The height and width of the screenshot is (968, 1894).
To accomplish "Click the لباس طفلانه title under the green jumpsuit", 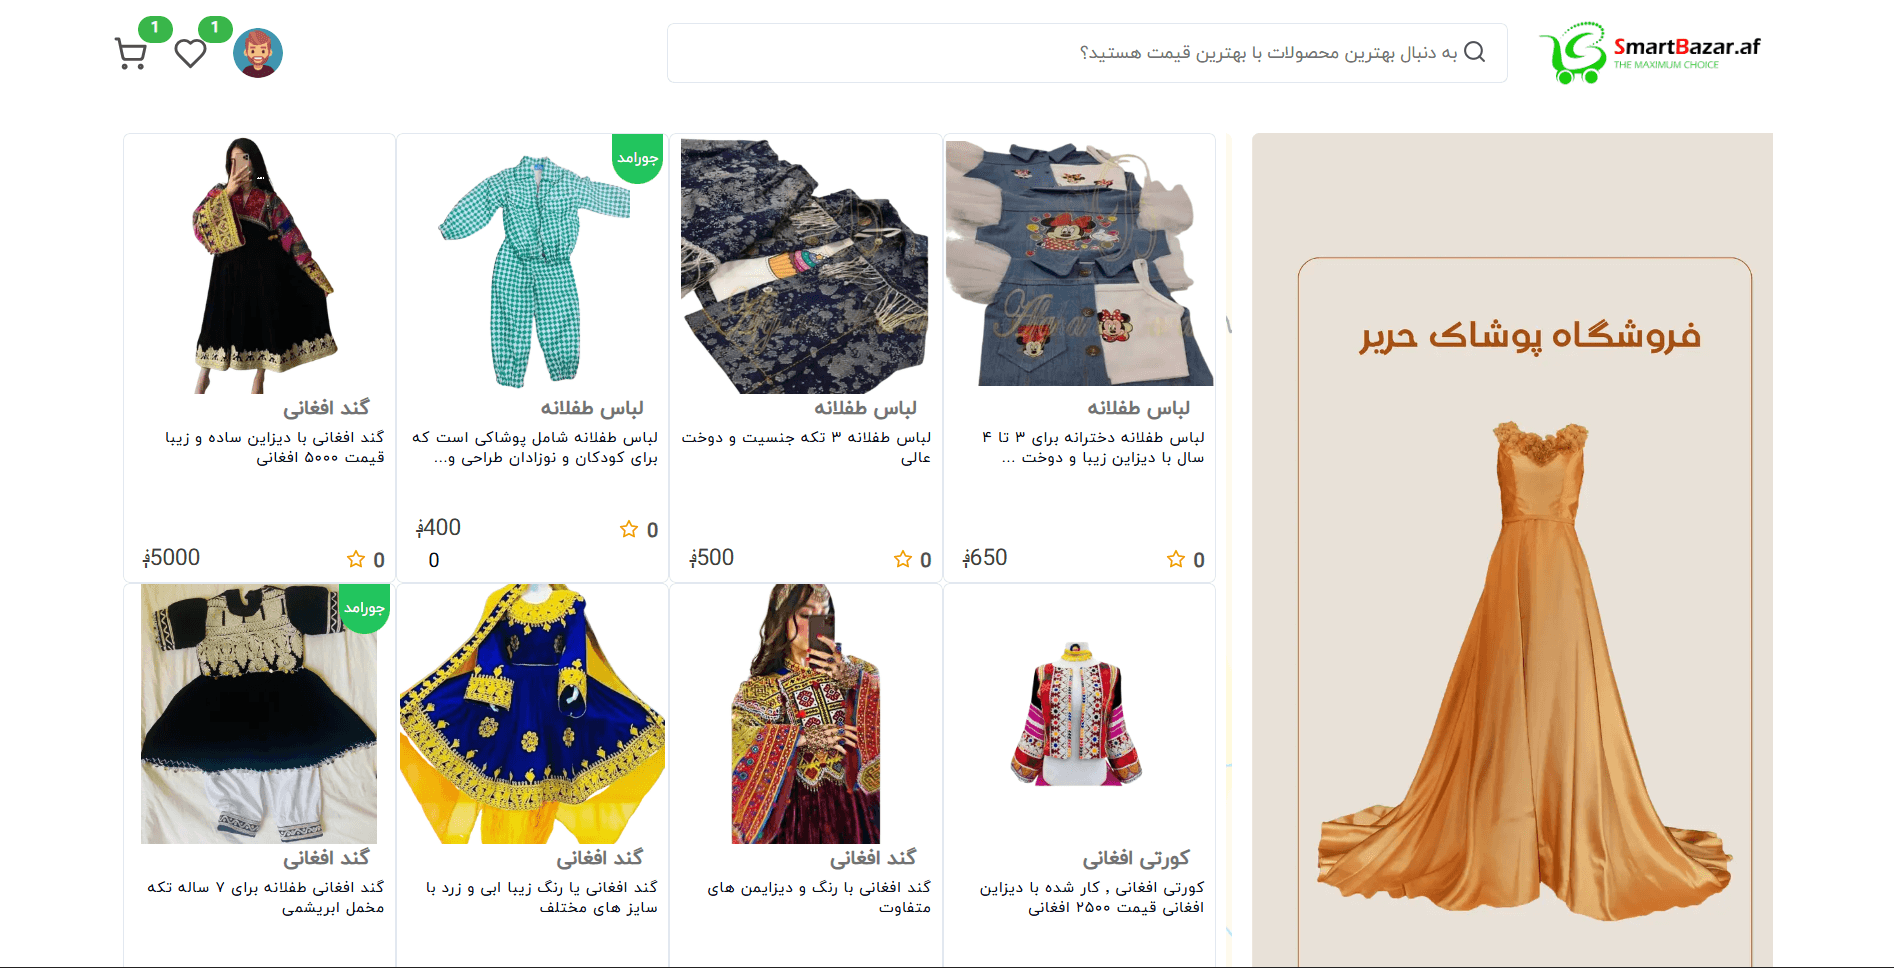I will coord(592,408).
